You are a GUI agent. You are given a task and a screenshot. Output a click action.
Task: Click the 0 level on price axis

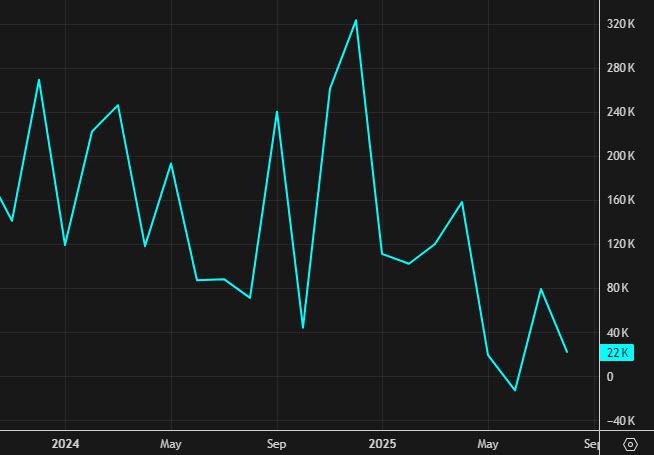tap(611, 377)
